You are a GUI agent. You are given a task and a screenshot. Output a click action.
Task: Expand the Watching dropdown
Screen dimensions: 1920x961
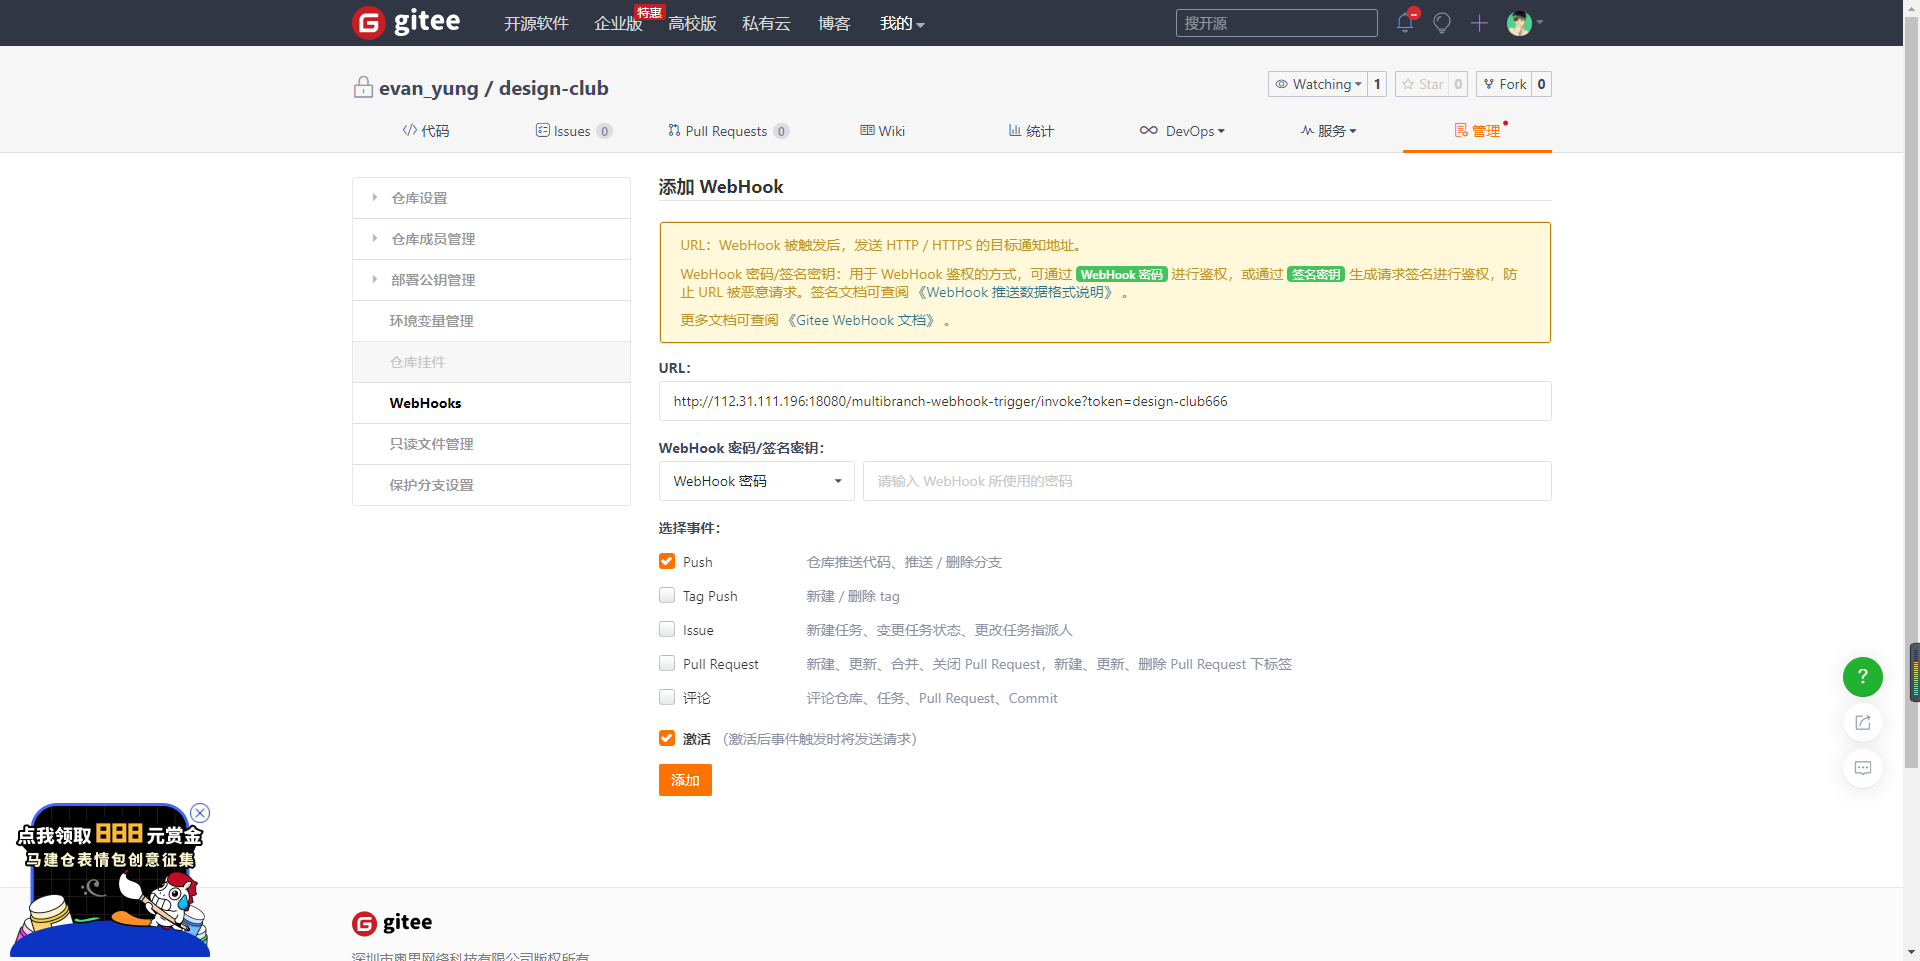point(1317,85)
